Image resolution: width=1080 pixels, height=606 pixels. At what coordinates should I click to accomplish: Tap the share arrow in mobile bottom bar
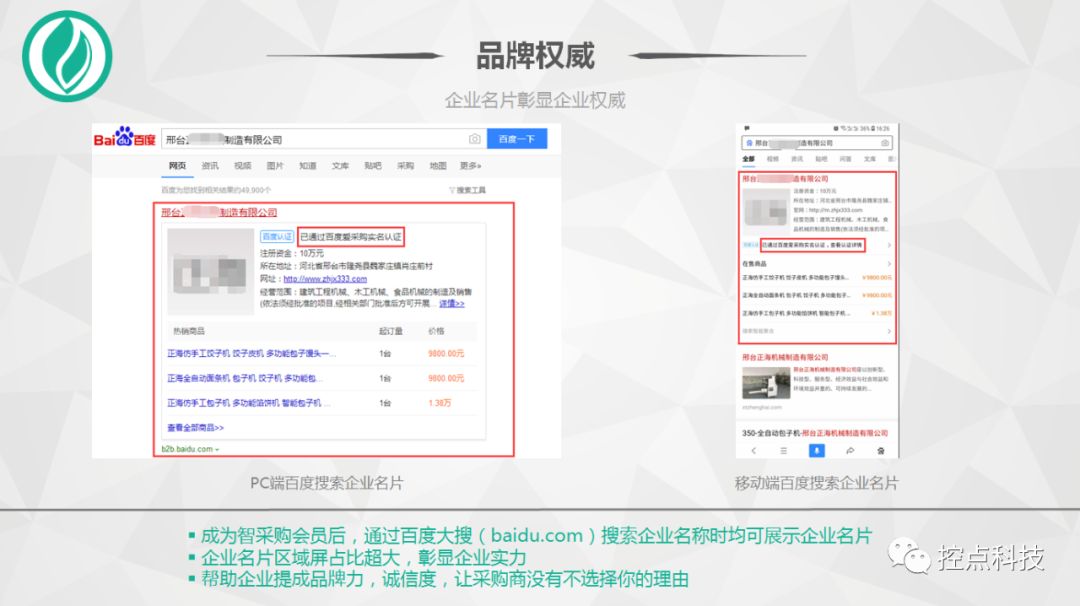coord(850,450)
